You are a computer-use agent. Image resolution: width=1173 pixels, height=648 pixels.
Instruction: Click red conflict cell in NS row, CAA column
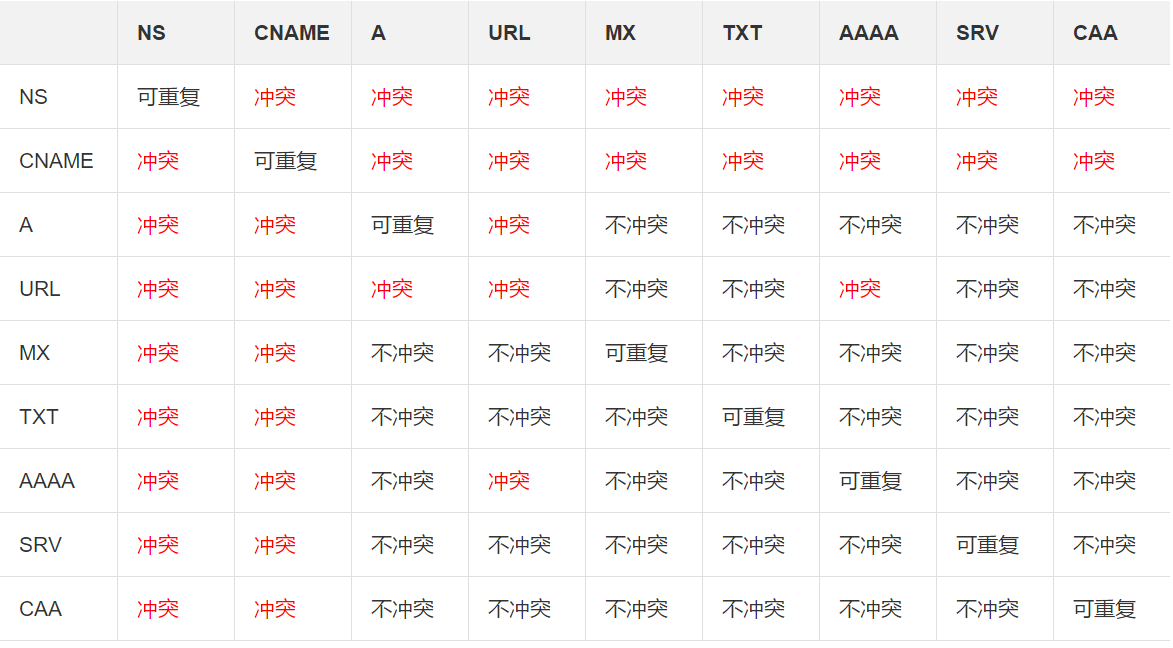click(x=1094, y=97)
